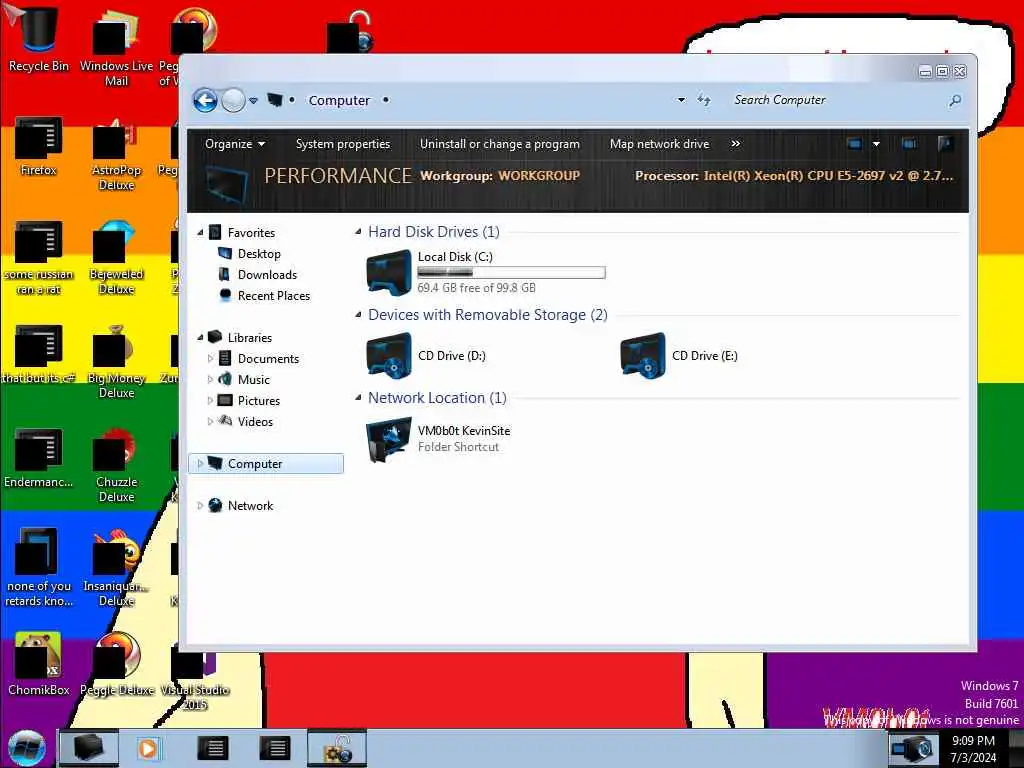This screenshot has width=1024, height=768.
Task: Change your view icon in toolbar
Action: pyautogui.click(x=854, y=144)
